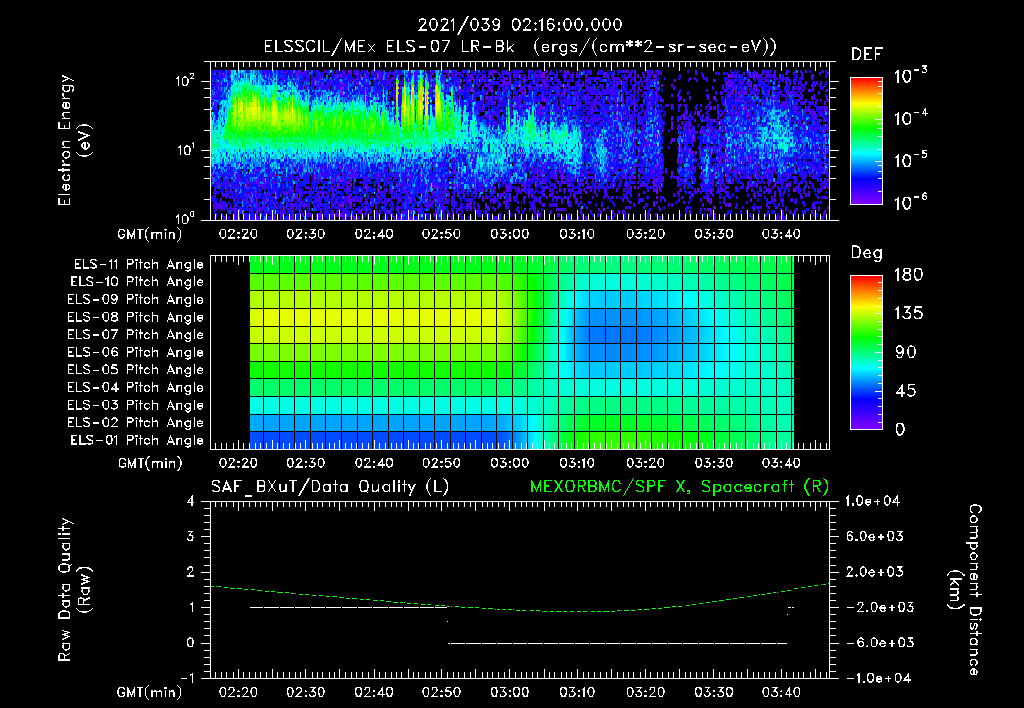Select the ELS-07 Pitch Angle row label
Screen dimensions: 1024x708
[x=135, y=334]
